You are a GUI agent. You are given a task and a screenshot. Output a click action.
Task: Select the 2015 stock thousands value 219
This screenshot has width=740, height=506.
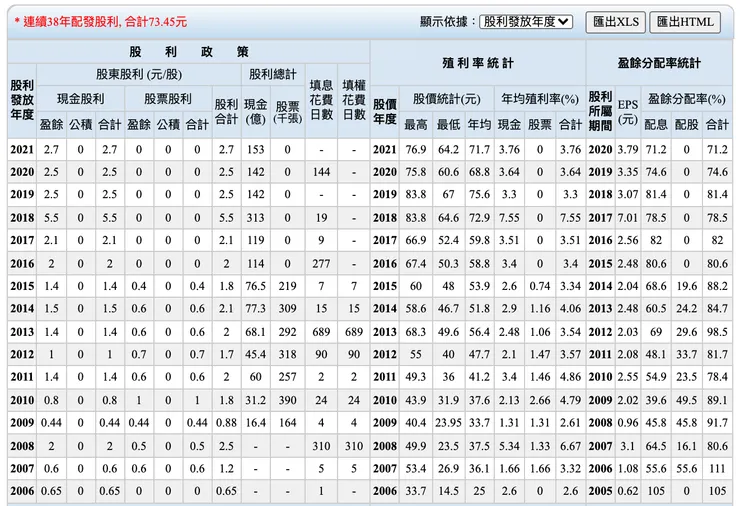287,286
